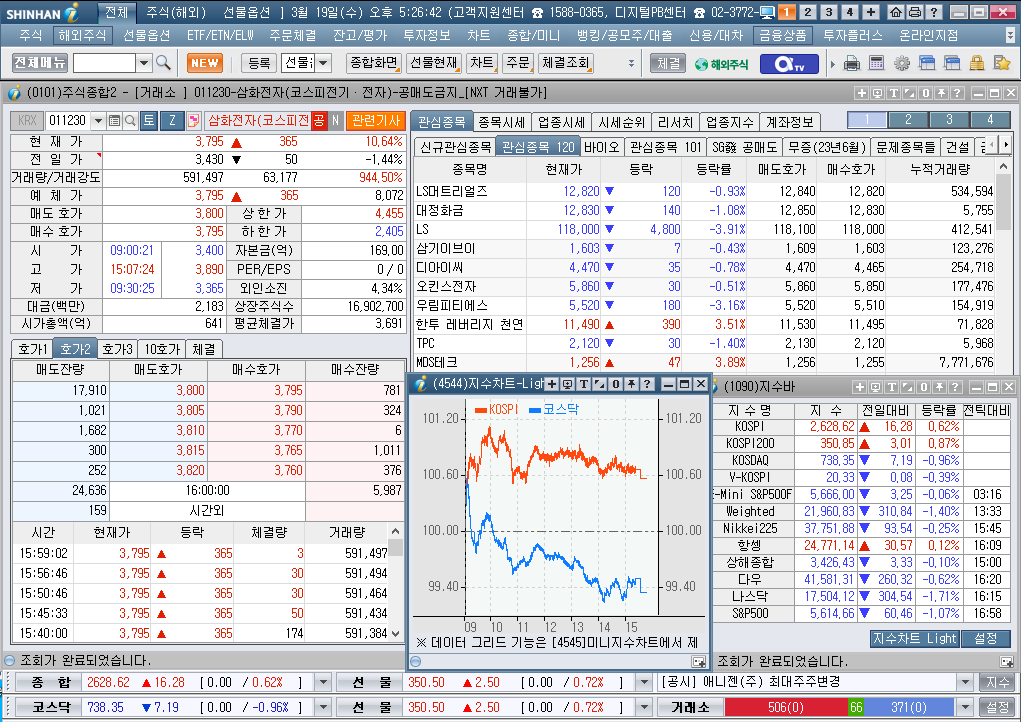Expand the toolbar overflow chevron after 체결조회
1021x722 pixels.
tap(631, 63)
